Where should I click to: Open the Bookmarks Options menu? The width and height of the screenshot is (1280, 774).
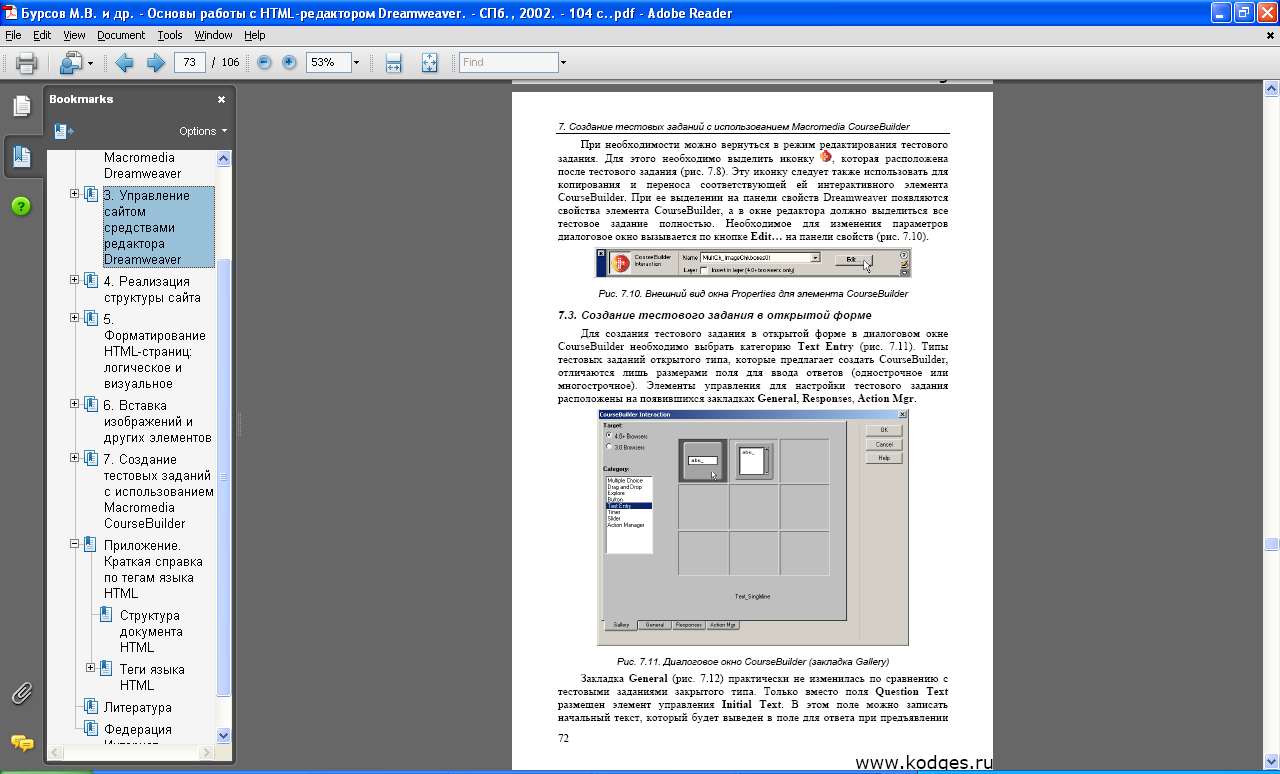coord(203,131)
